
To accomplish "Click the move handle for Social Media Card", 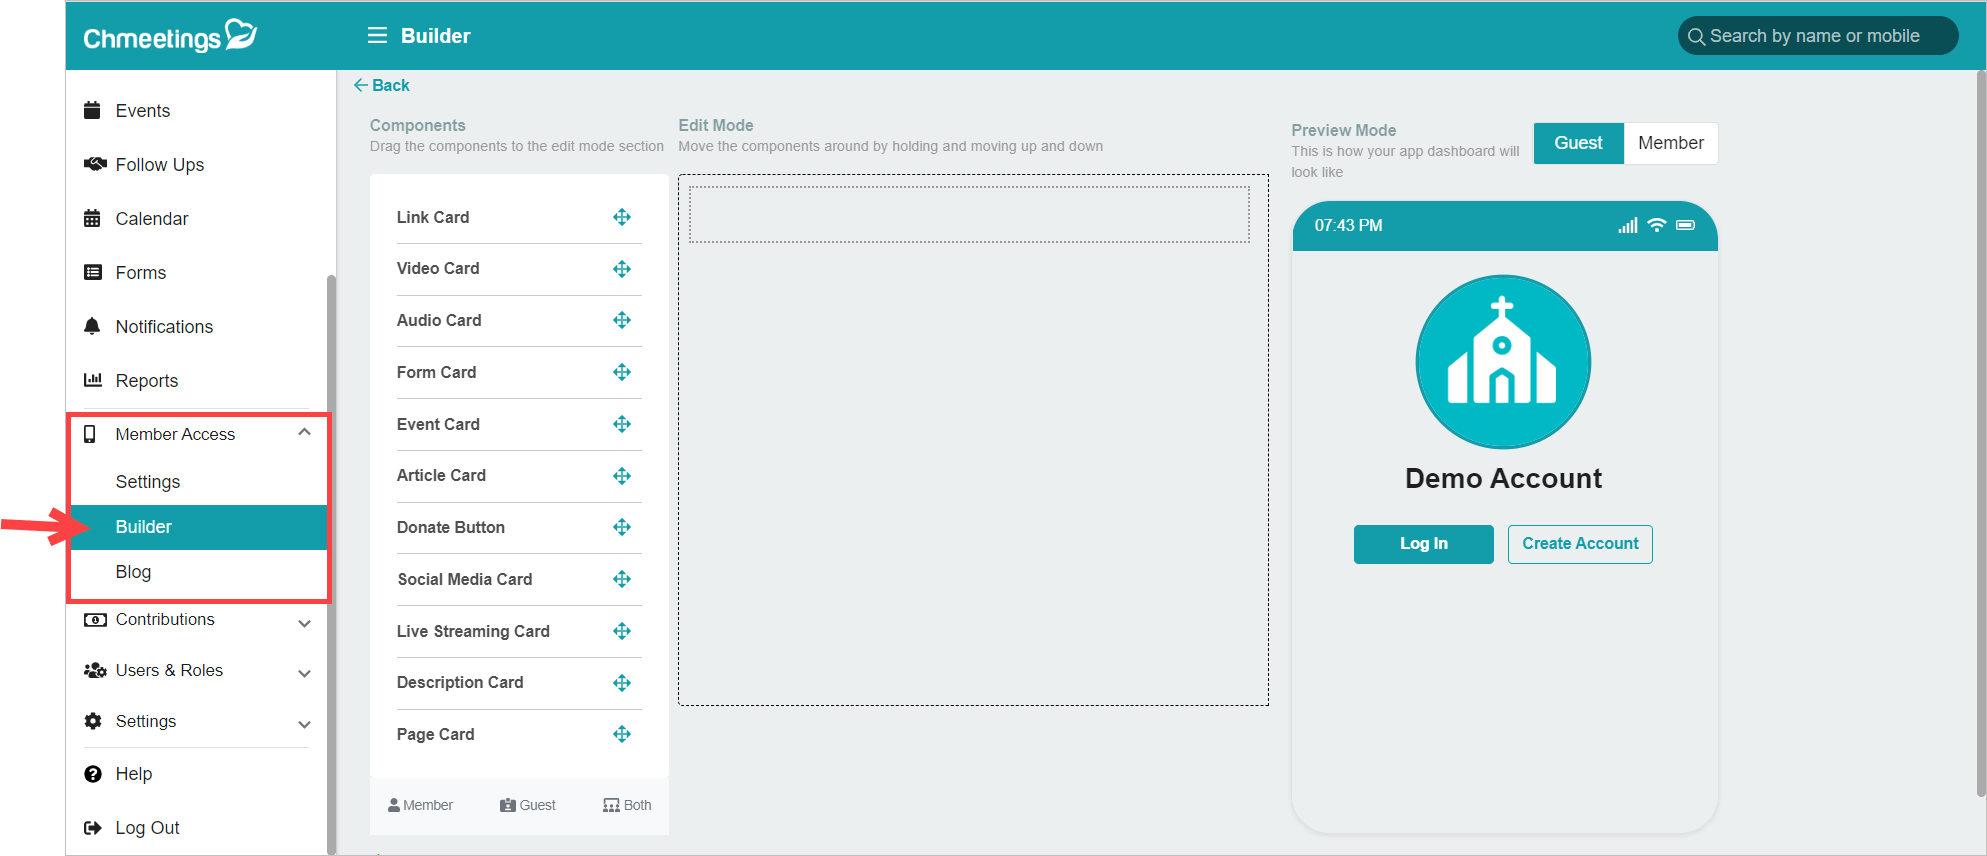I will (x=622, y=579).
